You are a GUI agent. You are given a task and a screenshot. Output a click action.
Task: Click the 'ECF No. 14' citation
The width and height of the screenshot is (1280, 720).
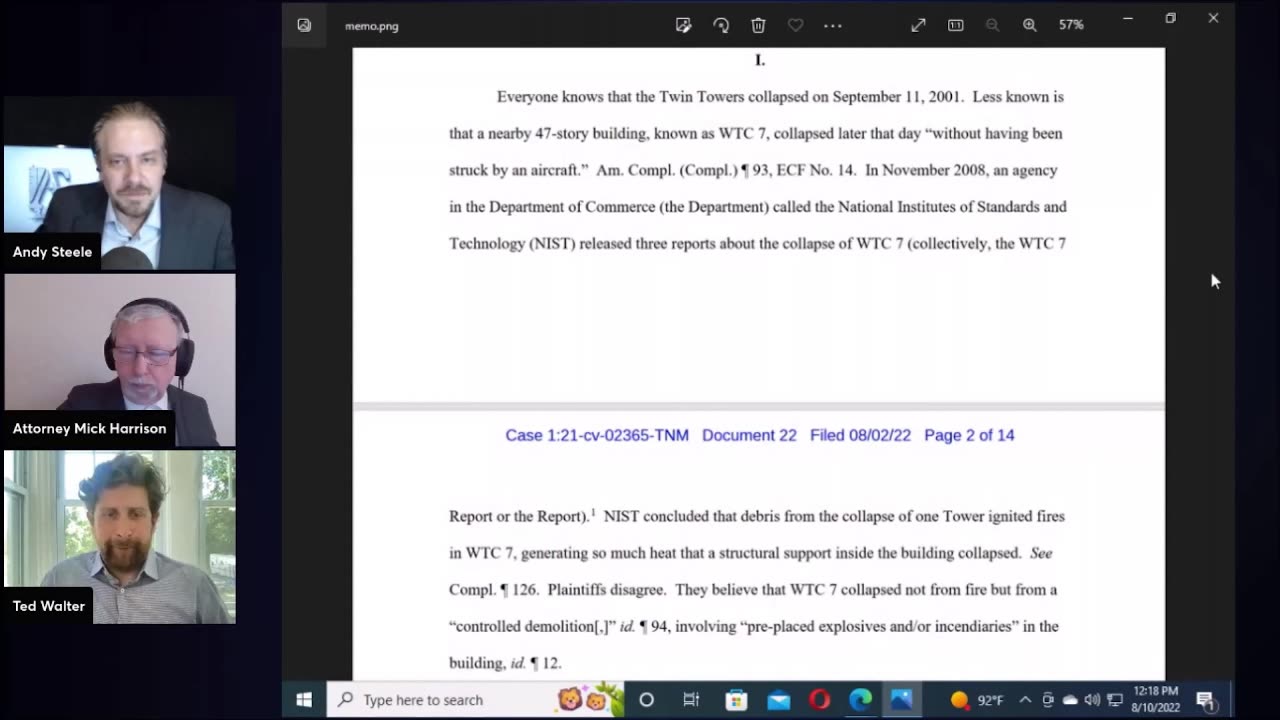(x=816, y=170)
